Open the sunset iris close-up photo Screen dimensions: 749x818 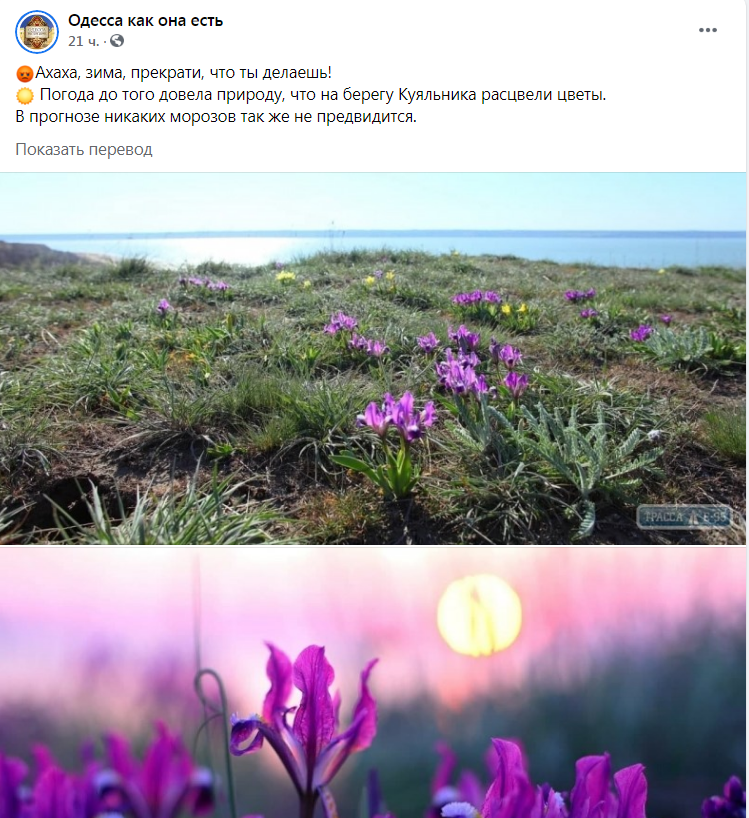point(373,683)
